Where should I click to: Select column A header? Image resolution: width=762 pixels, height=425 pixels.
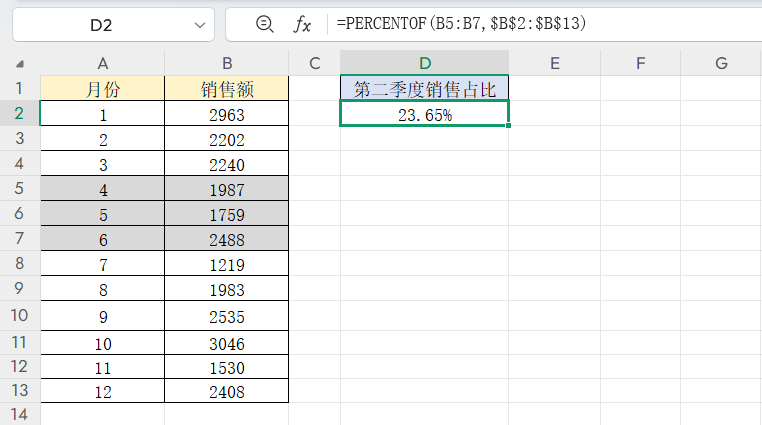[x=102, y=64]
